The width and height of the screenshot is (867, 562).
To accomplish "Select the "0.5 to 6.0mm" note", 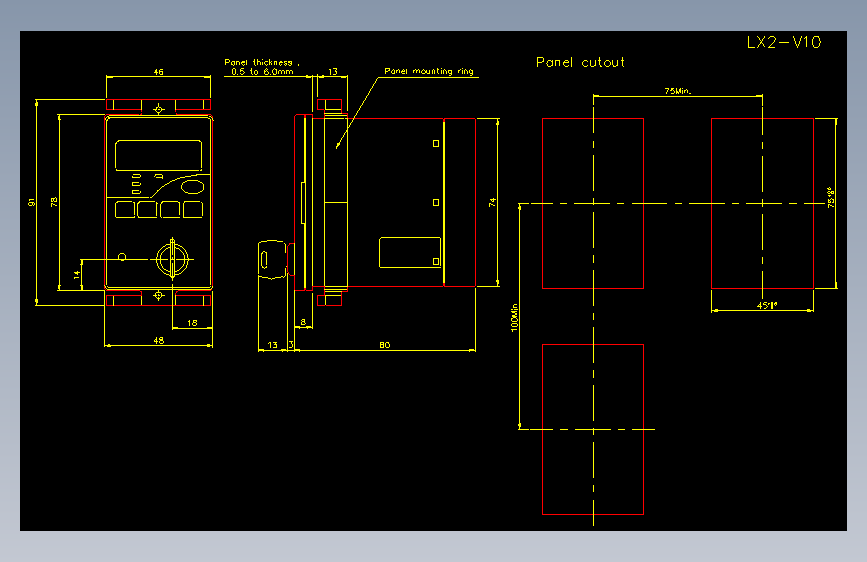I will point(262,71).
